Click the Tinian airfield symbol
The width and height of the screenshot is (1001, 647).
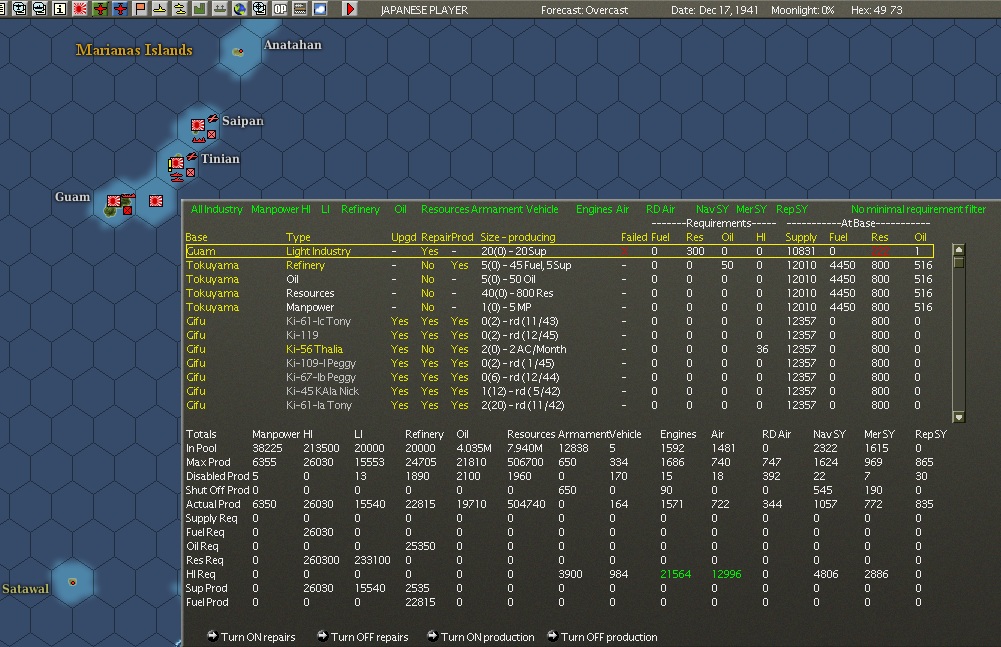click(192, 157)
